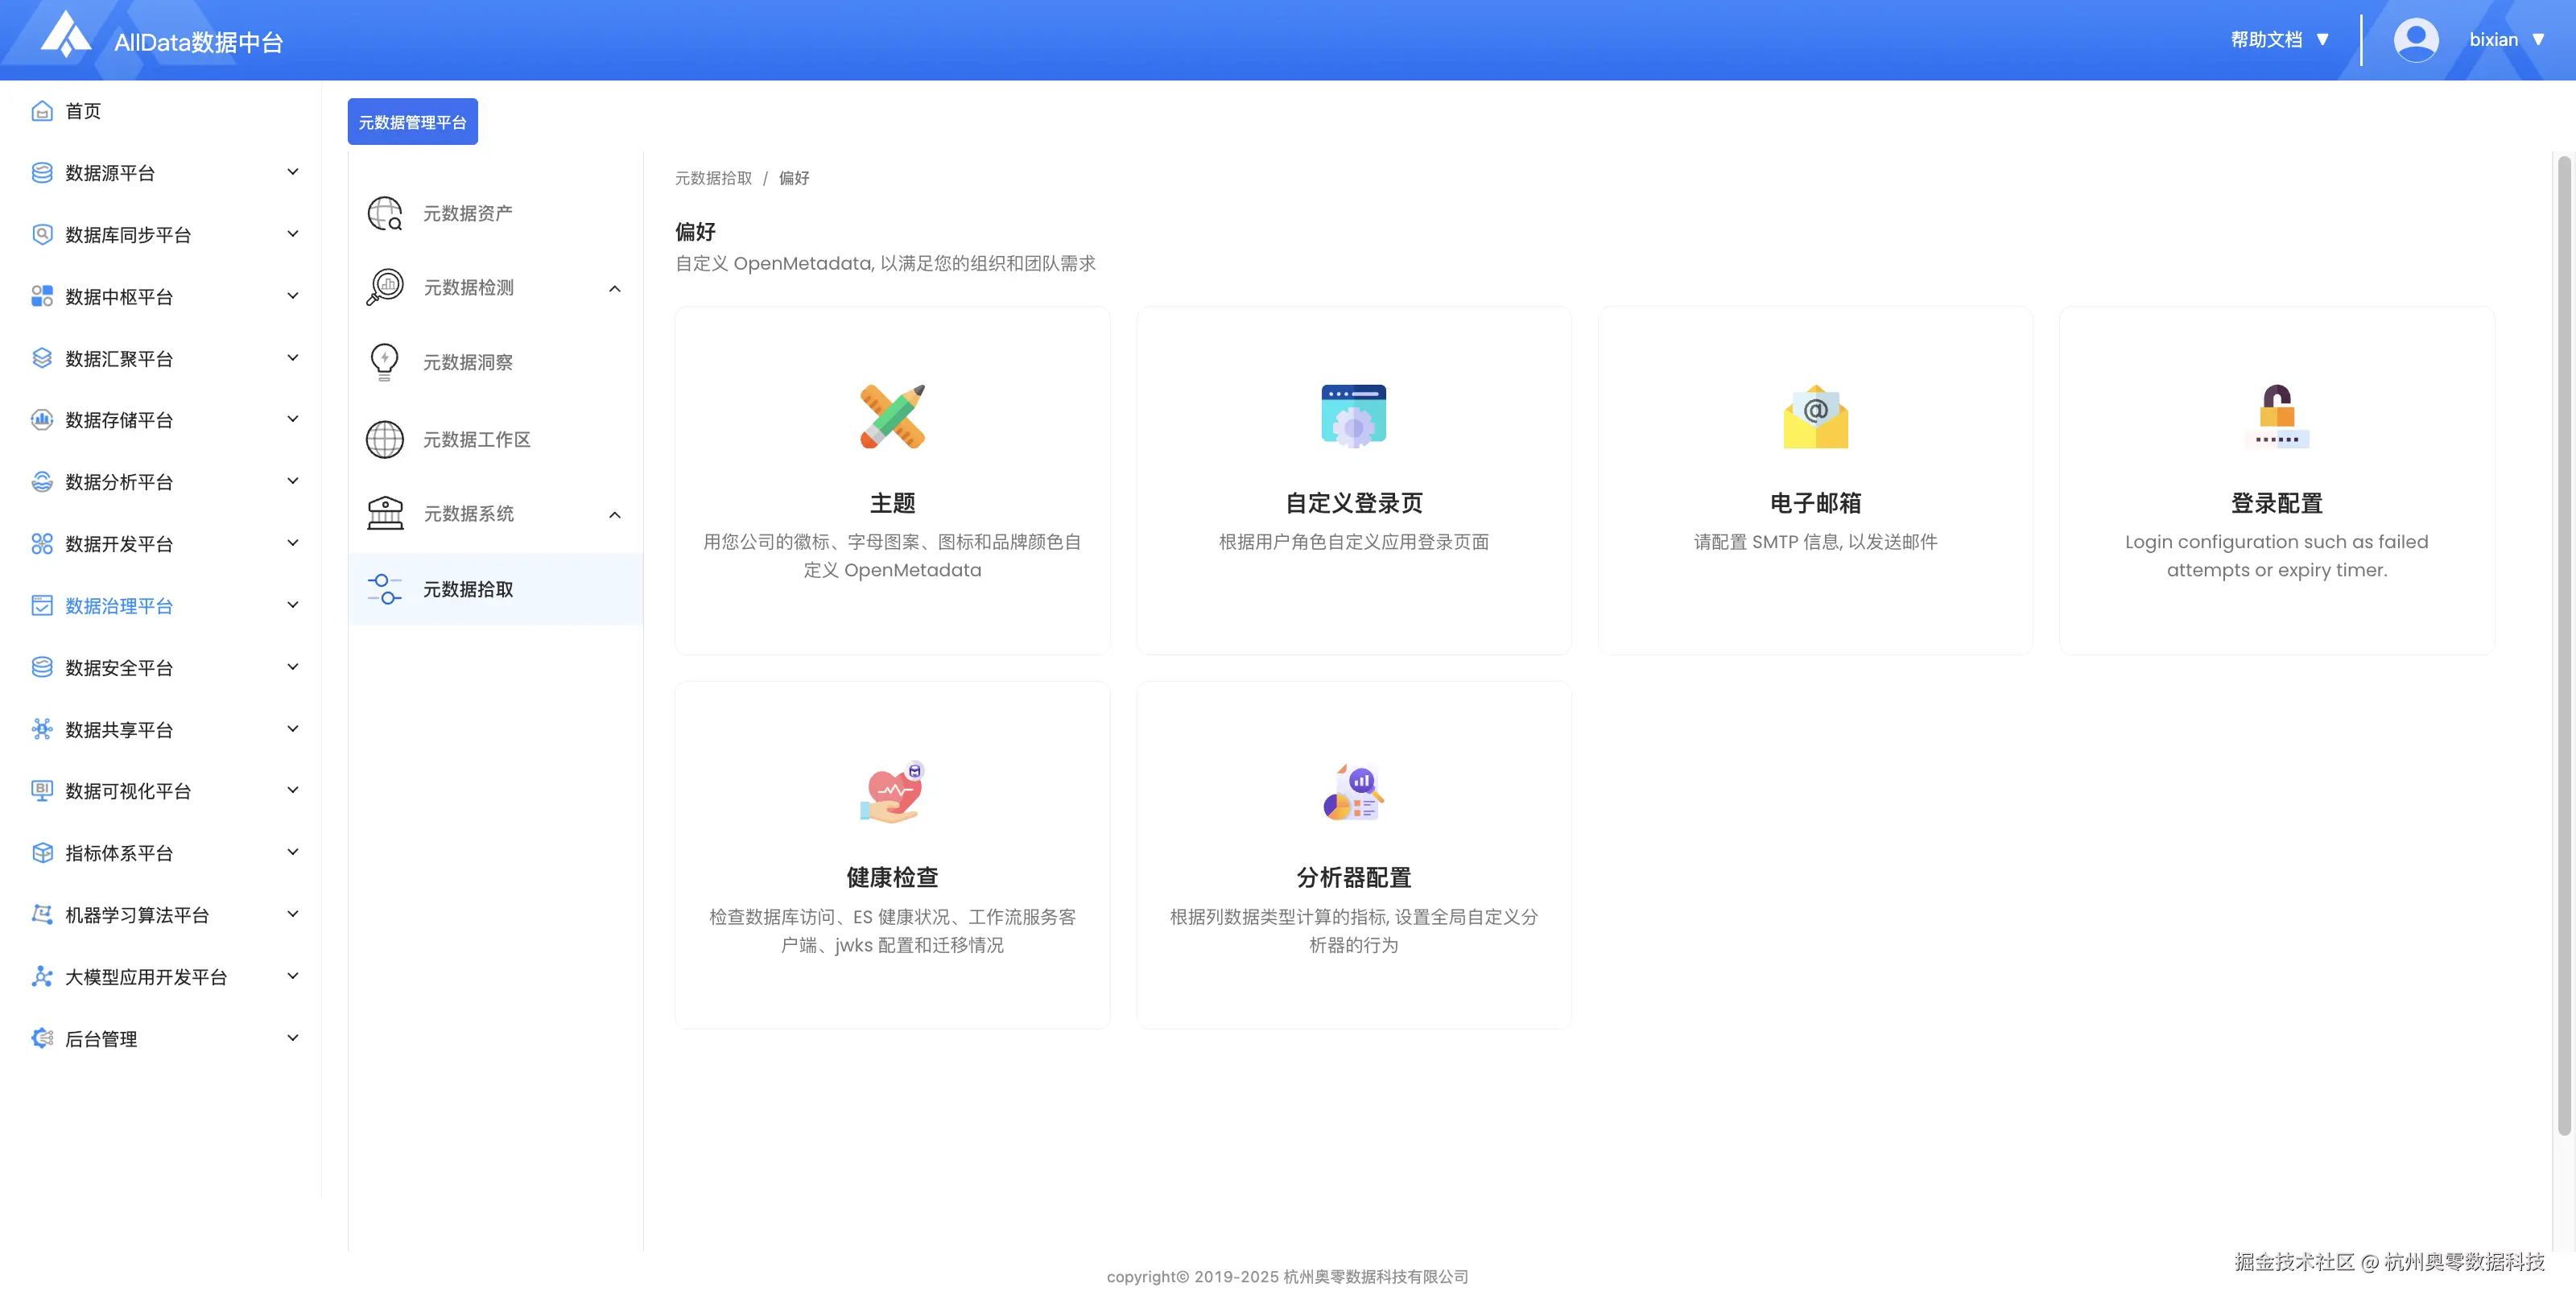The height and width of the screenshot is (1304, 2576).
Task: Open the custom login page browser-gear icon
Action: click(1353, 416)
